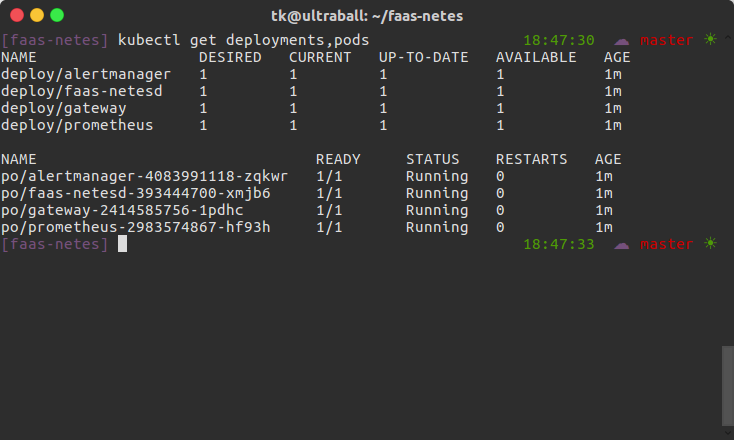This screenshot has width=734, height=440.
Task: Click pod name po/prometheus-2983574867-hf93h
Action: 135,227
